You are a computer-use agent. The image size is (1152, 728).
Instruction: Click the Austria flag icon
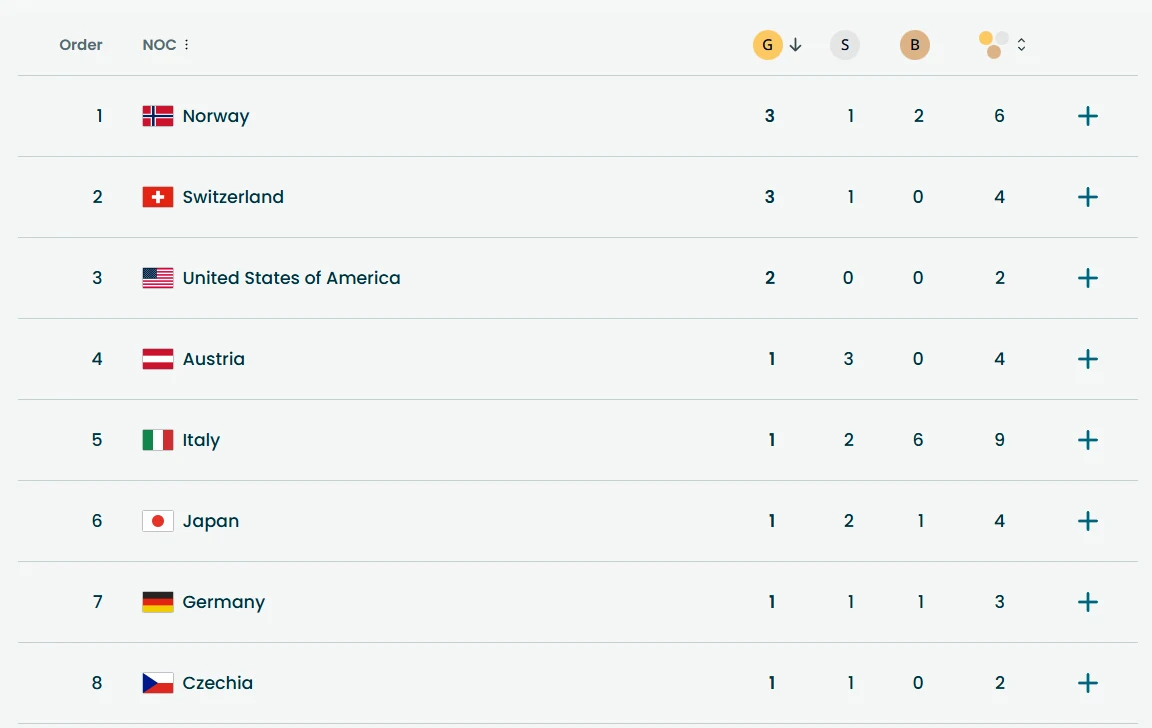(157, 358)
